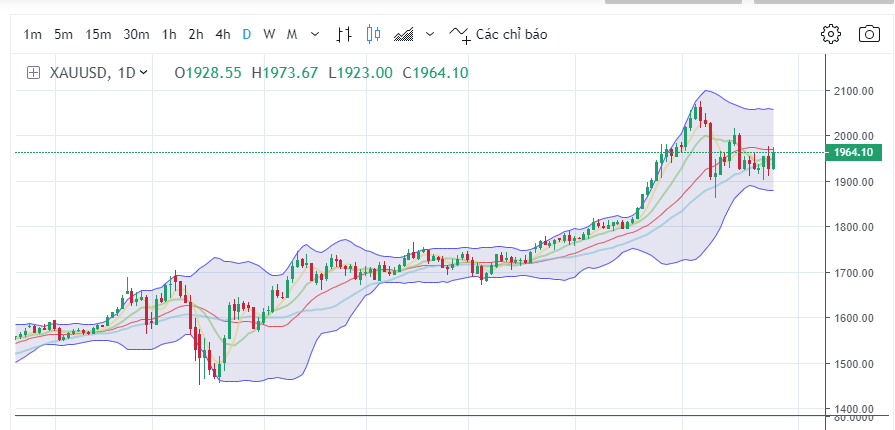
Task: Select the 4h timeframe
Action: click(x=222, y=34)
